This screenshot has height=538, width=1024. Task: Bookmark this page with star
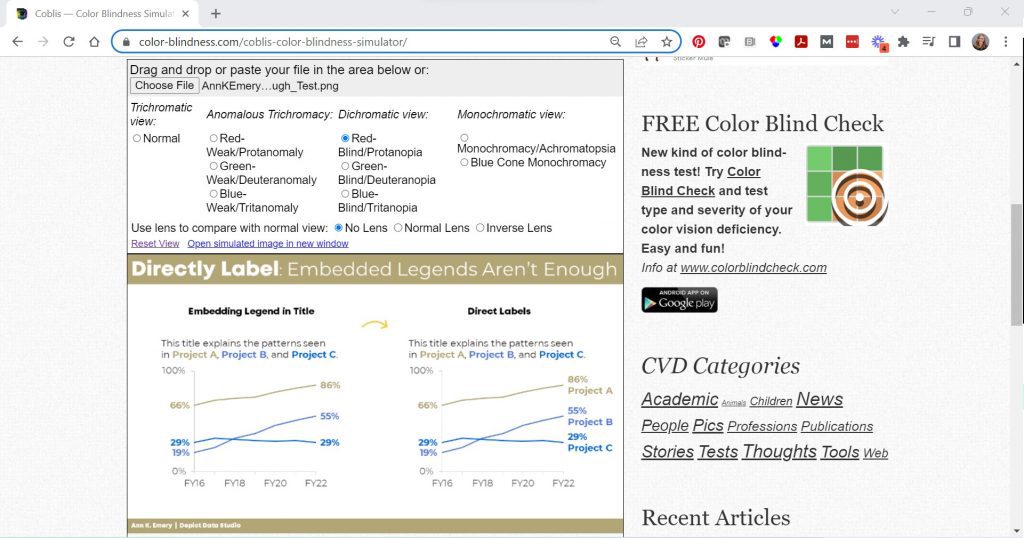click(666, 42)
